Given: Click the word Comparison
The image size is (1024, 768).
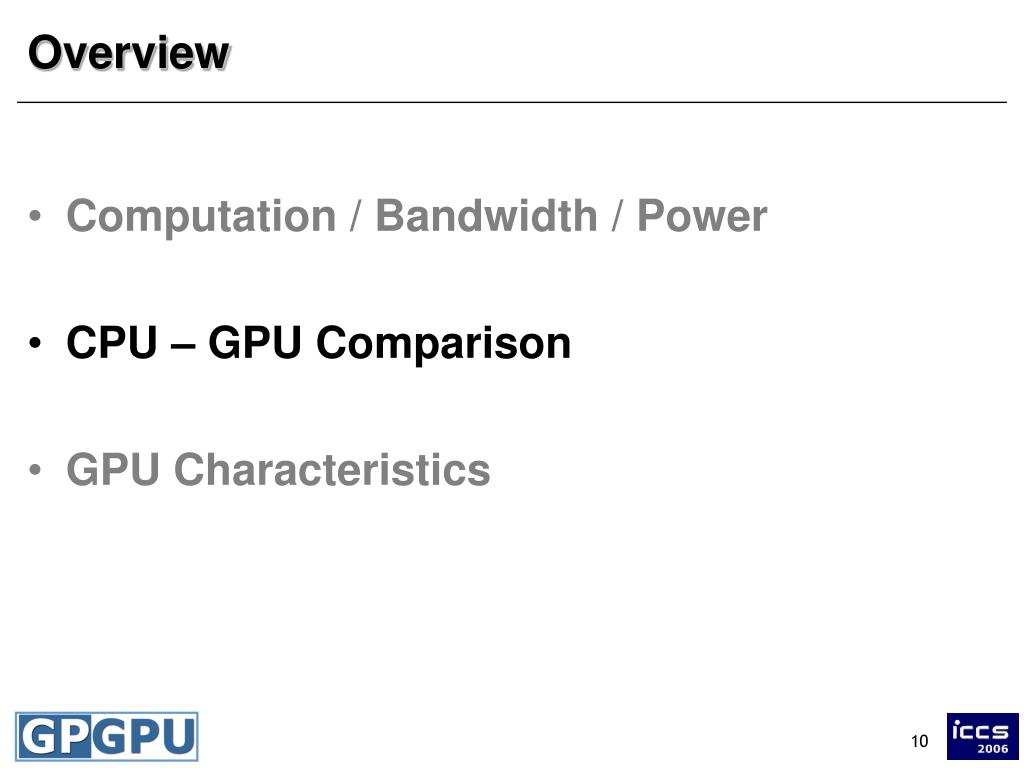Looking at the screenshot, I should tap(443, 344).
